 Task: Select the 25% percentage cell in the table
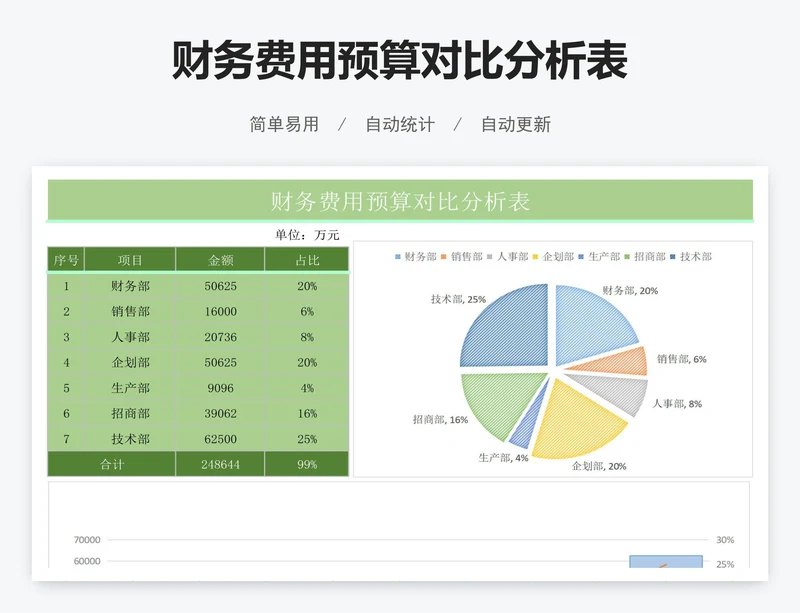tap(307, 439)
